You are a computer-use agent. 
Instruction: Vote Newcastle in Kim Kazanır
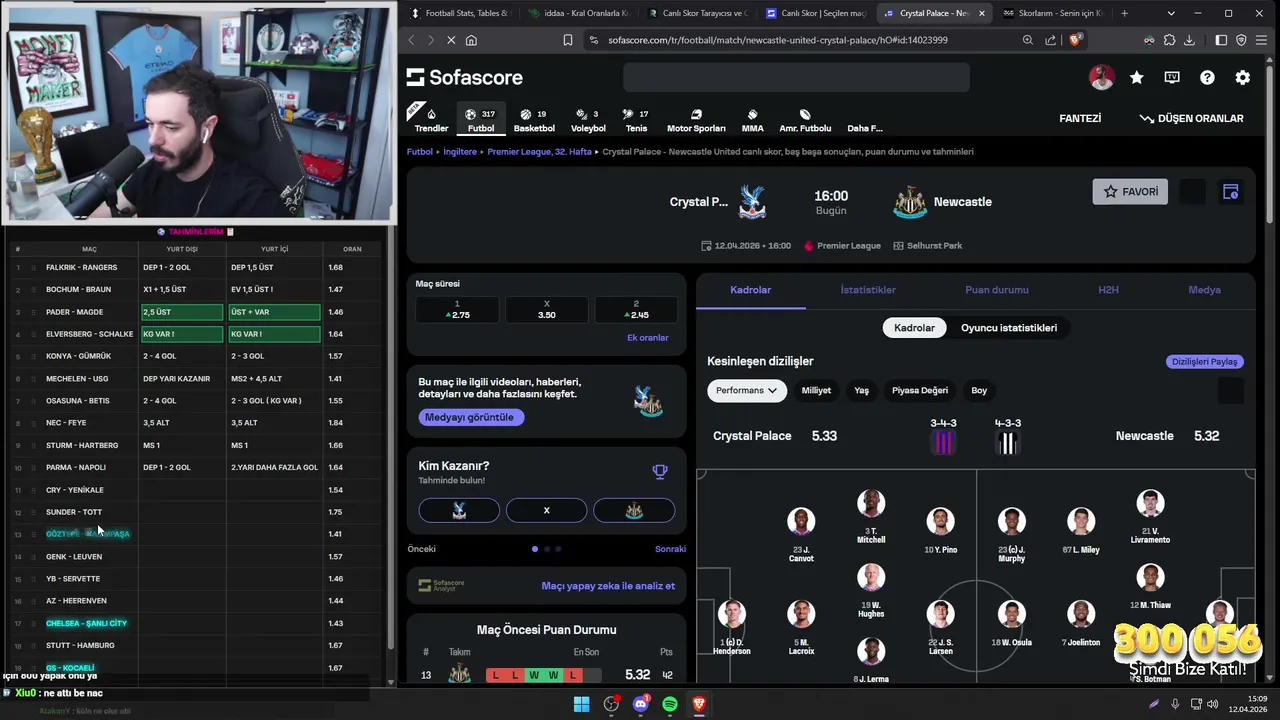(x=634, y=510)
